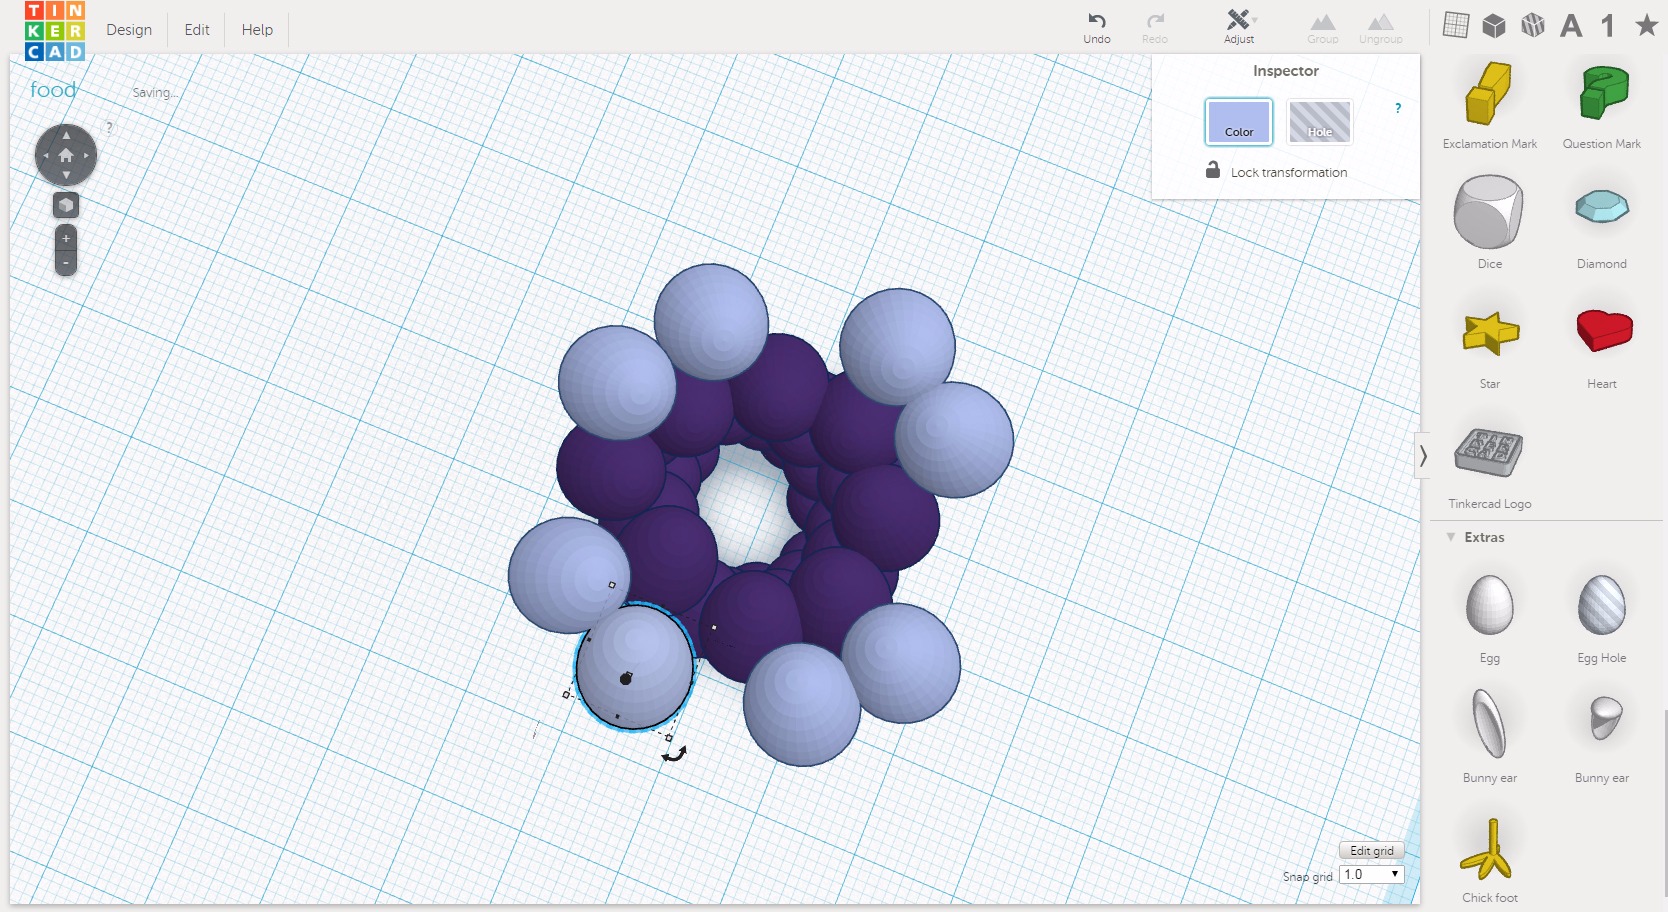Orbit the view left arrow

click(x=46, y=155)
